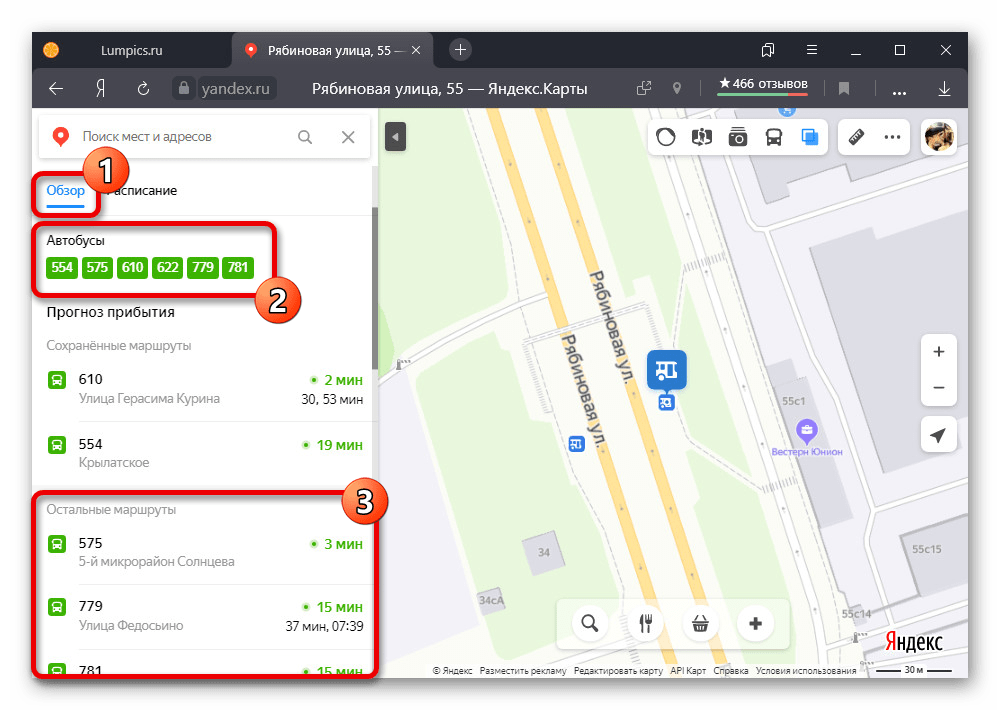Viewport: 1000px width, 710px height.
Task: Open the traffic layer icon
Action: (667, 137)
